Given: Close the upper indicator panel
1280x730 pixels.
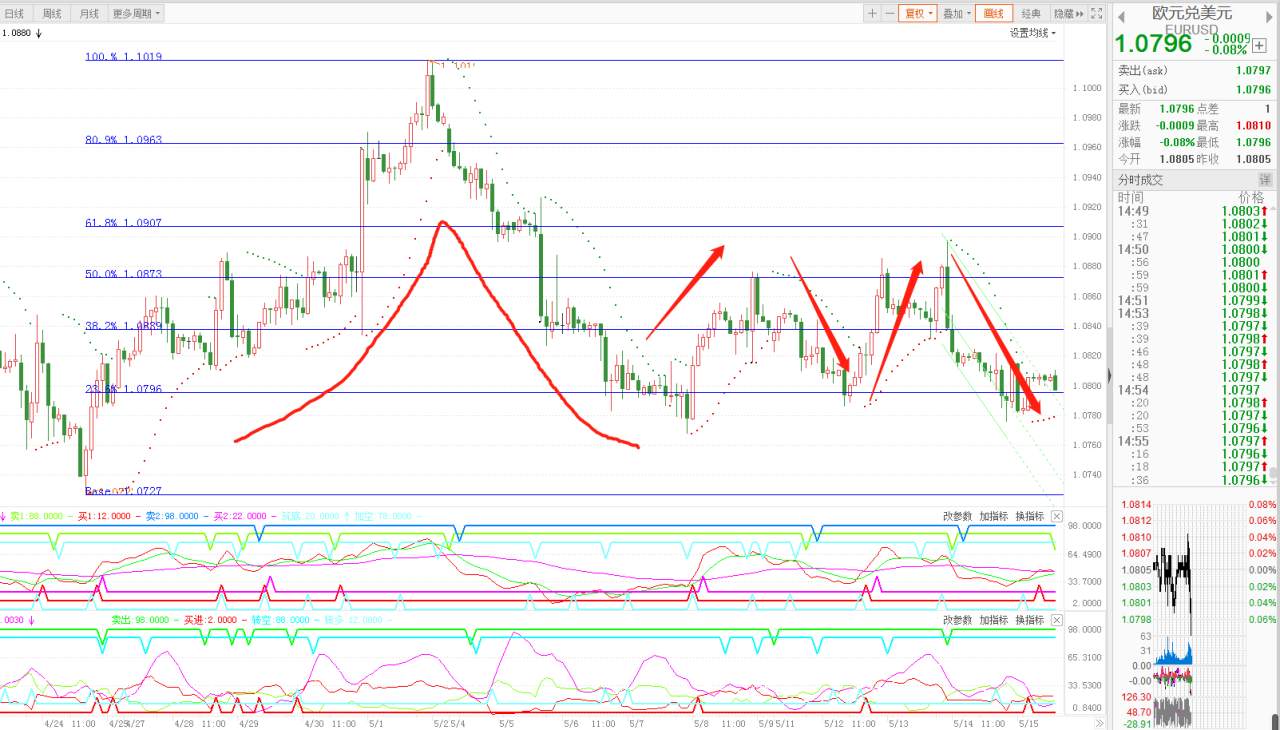Looking at the screenshot, I should (x=1056, y=516).
